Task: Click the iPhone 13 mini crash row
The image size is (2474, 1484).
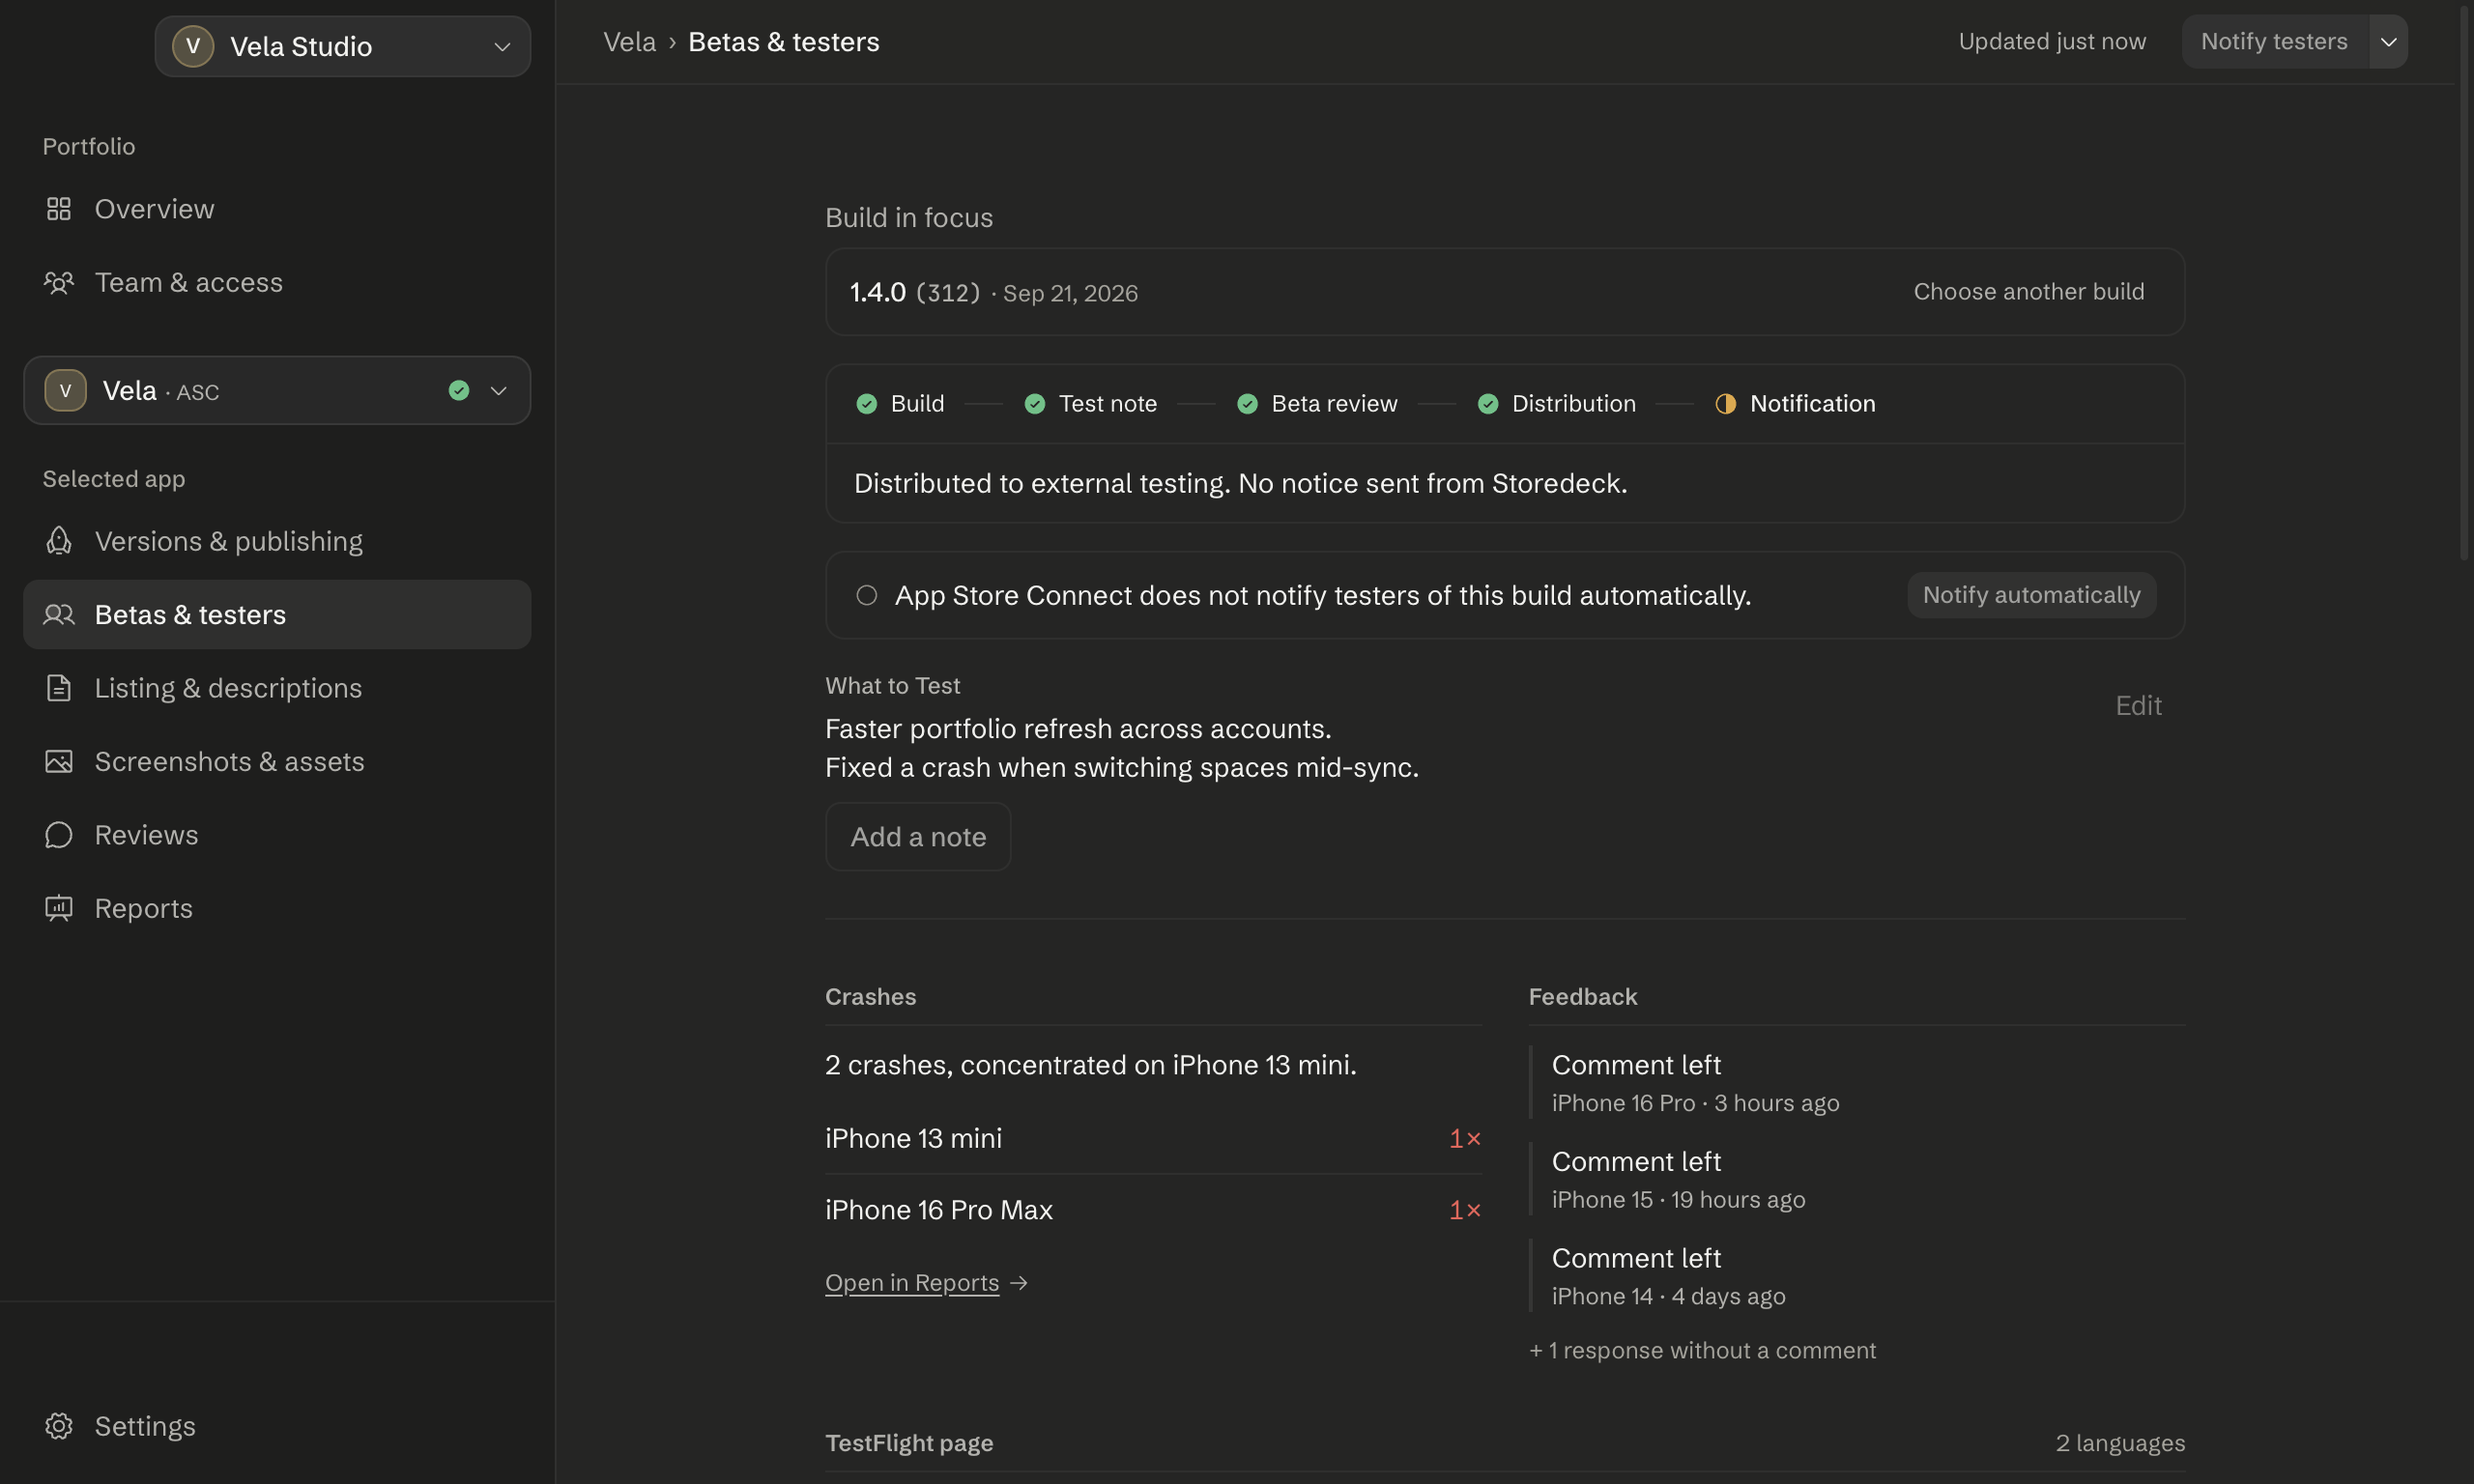Action: click(1153, 1139)
